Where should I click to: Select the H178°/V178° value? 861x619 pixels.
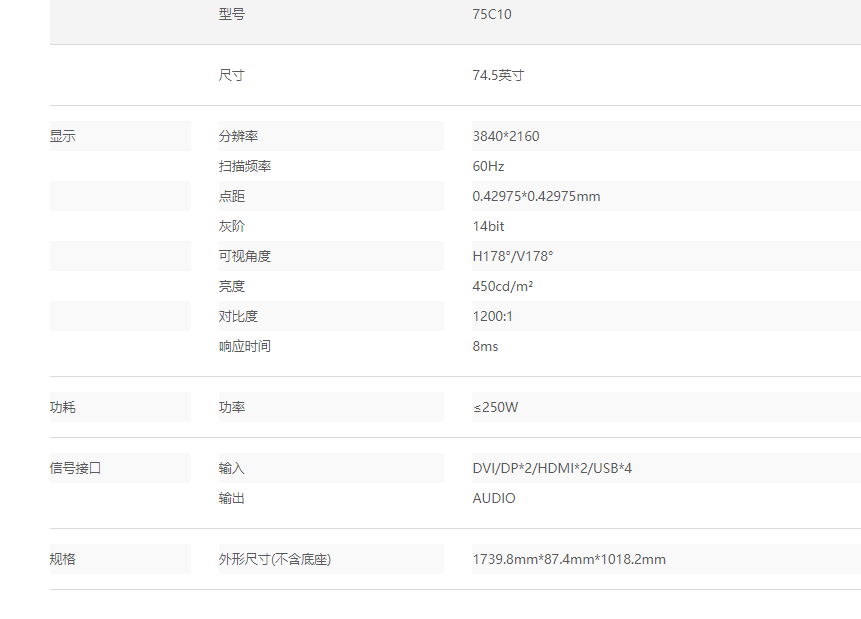pos(513,256)
